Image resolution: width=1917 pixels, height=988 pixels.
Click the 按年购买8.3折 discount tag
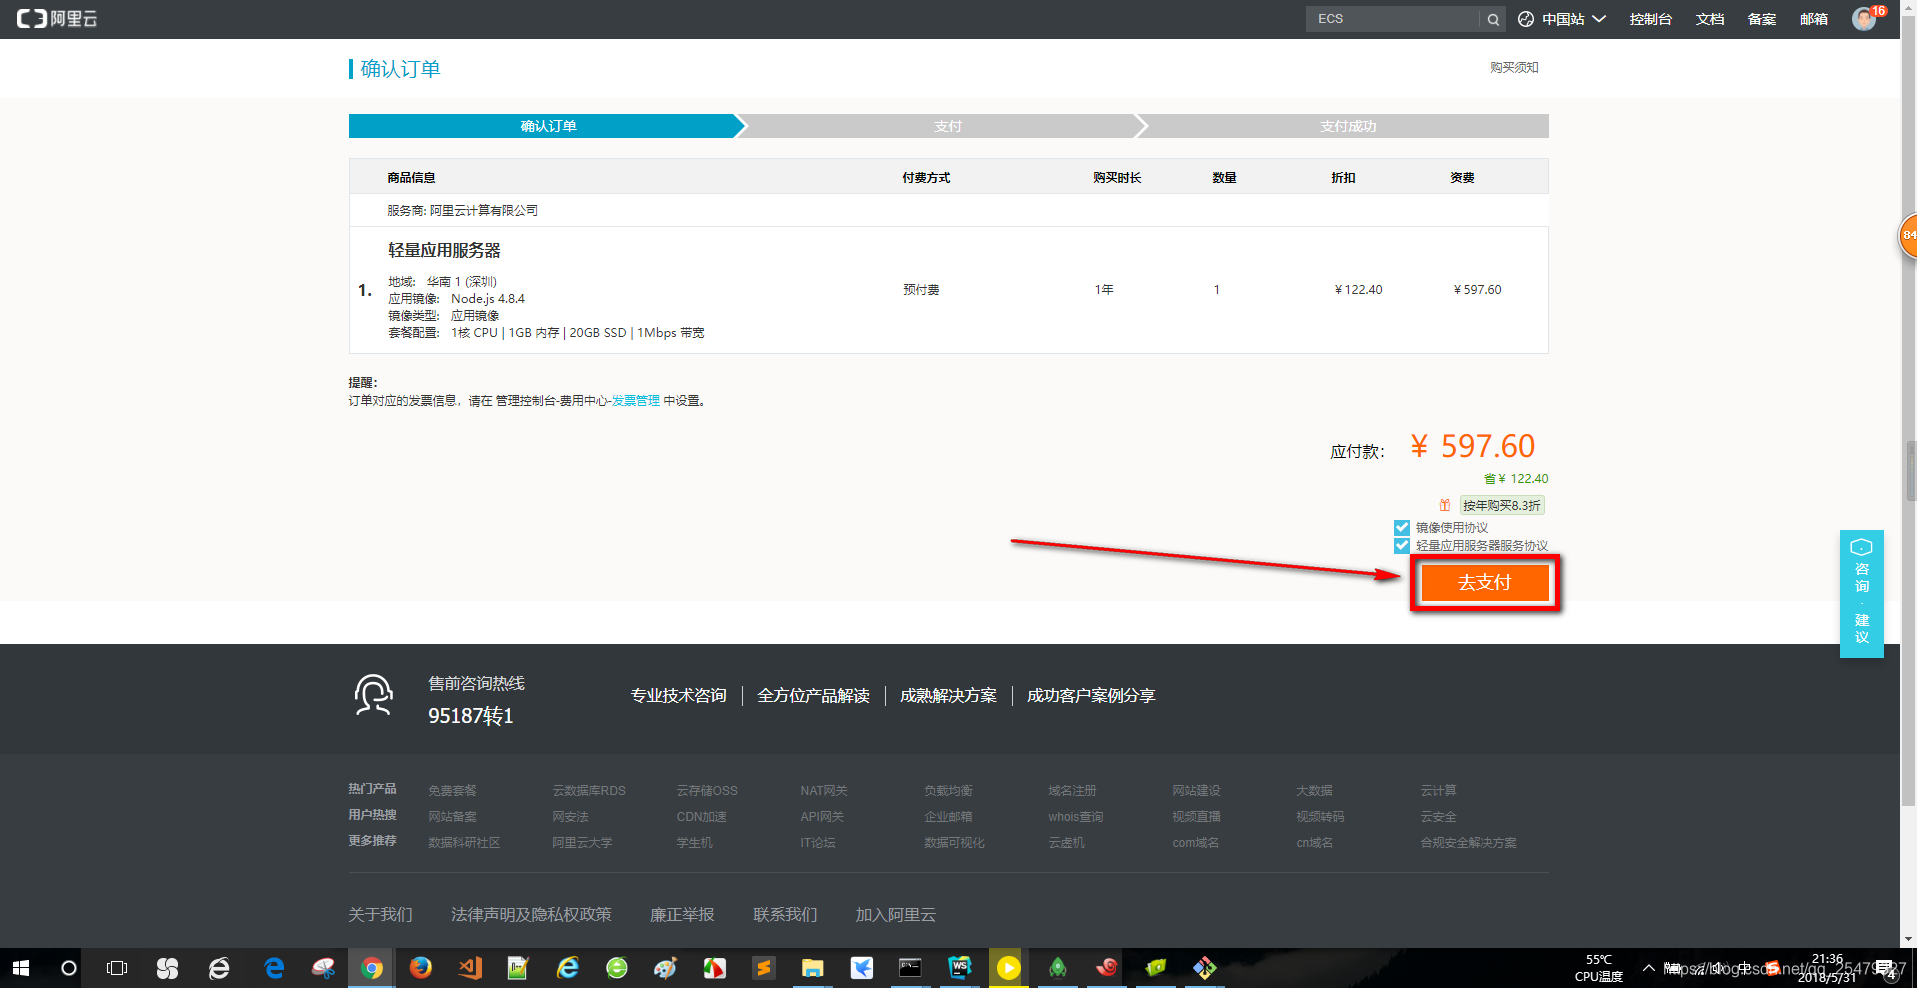pyautogui.click(x=1501, y=505)
